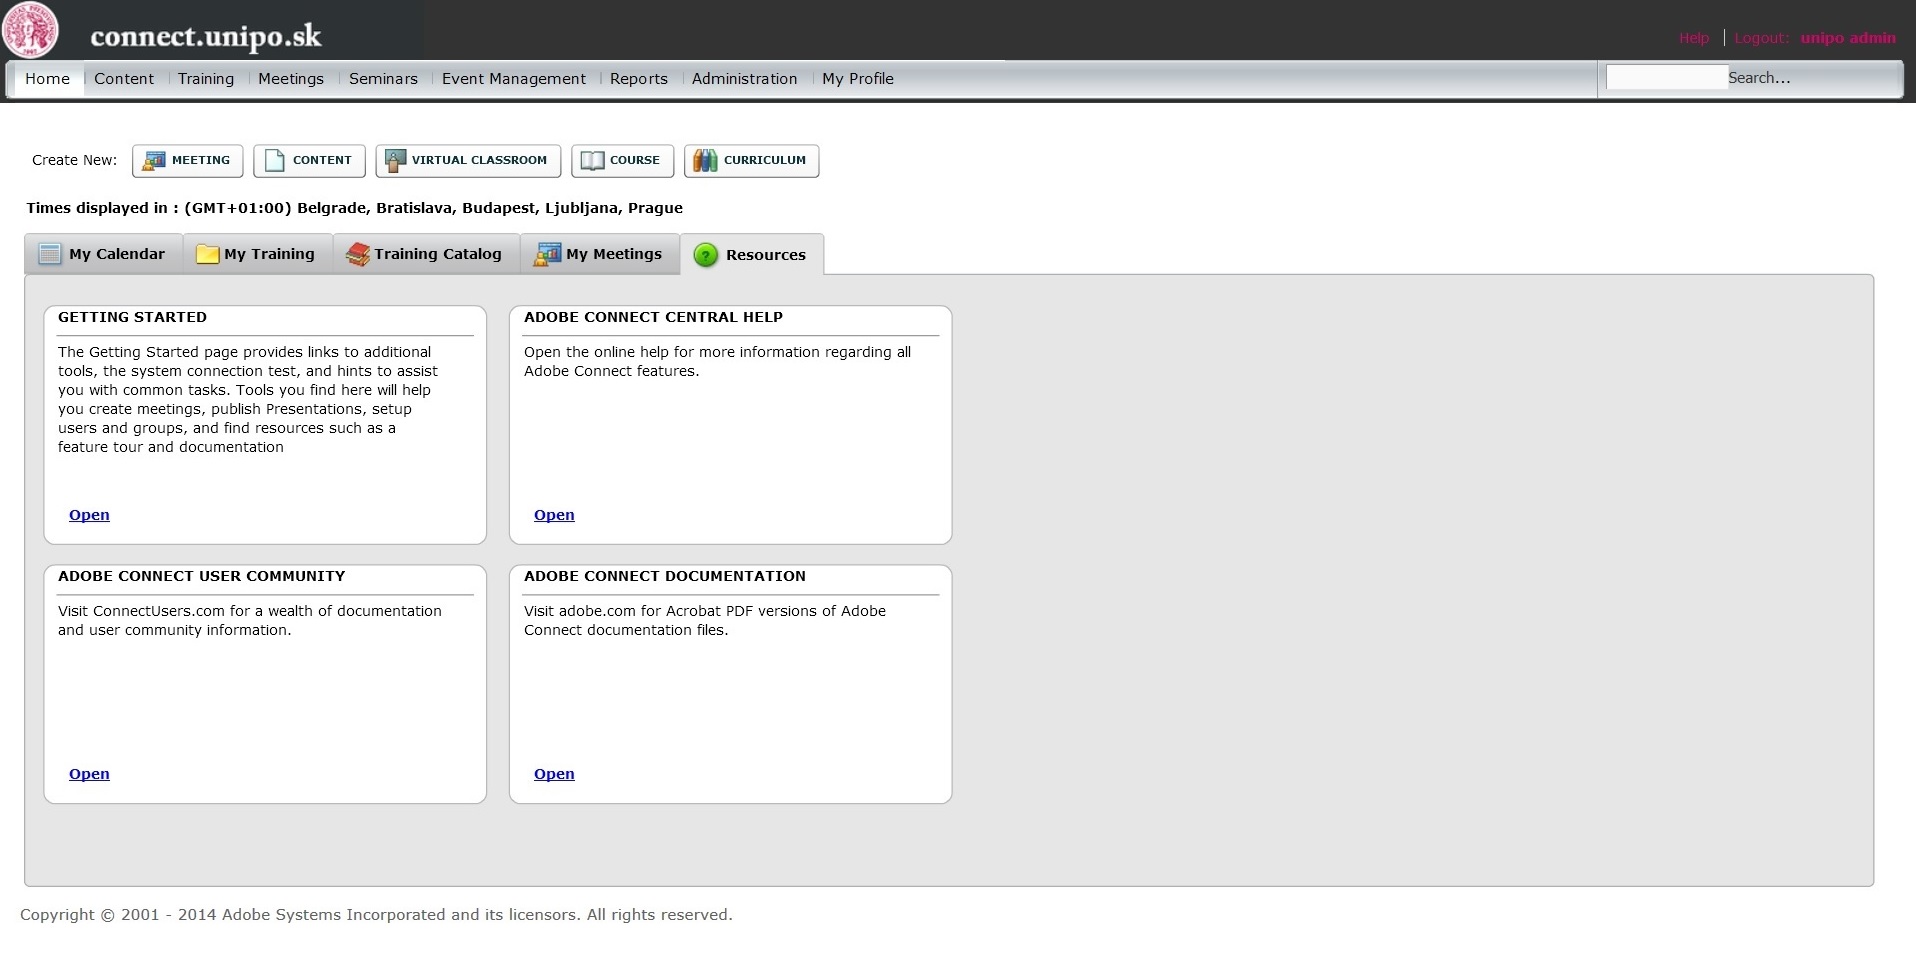Open Event Management in the navigation bar
1916x960 pixels.
click(x=514, y=79)
